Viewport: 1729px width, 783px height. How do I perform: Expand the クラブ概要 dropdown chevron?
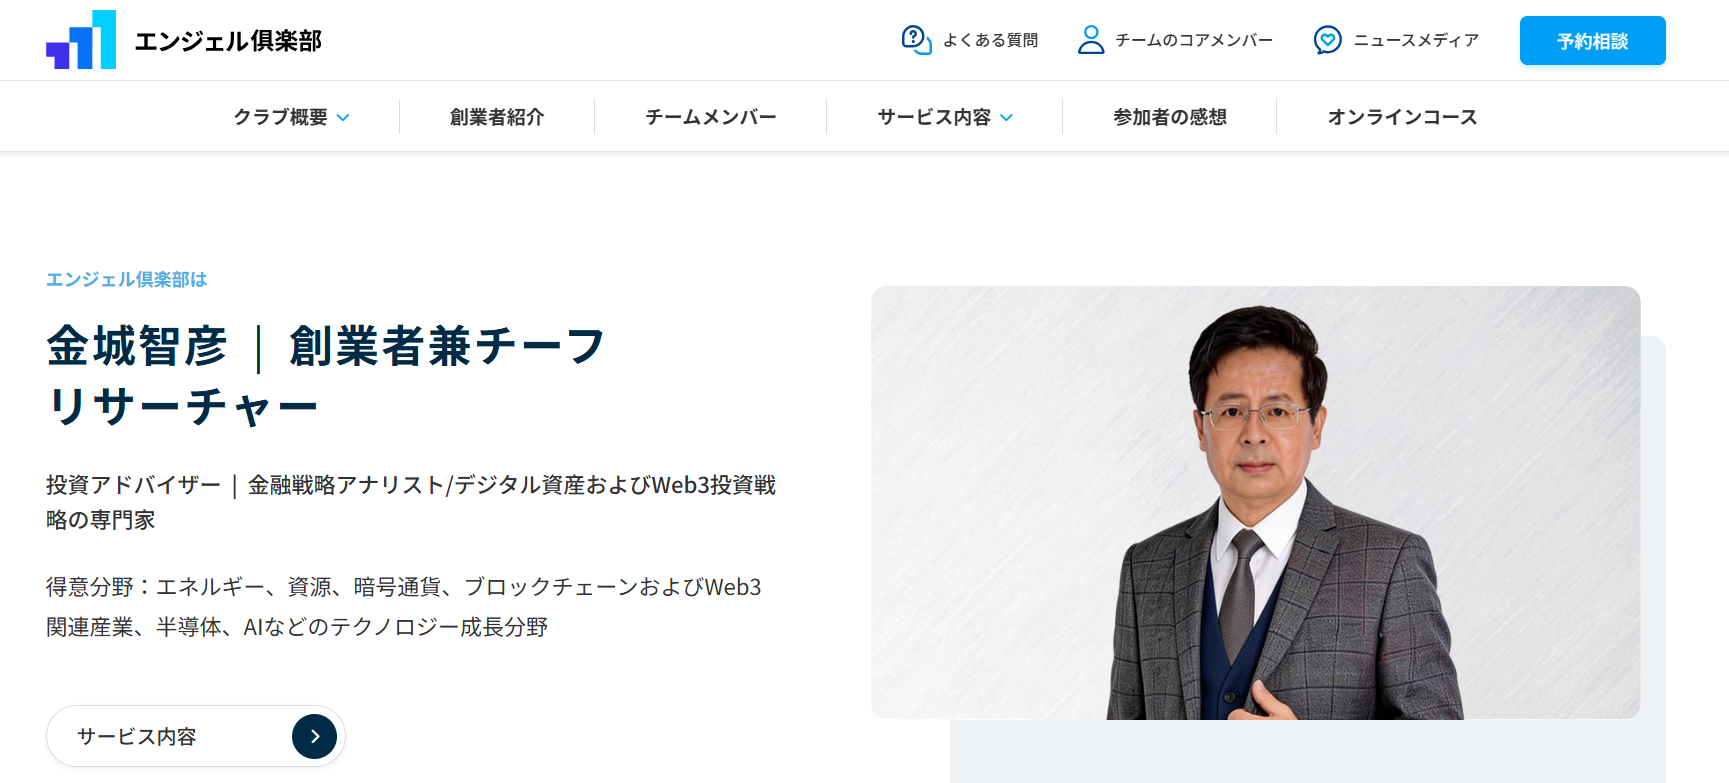[x=343, y=118]
